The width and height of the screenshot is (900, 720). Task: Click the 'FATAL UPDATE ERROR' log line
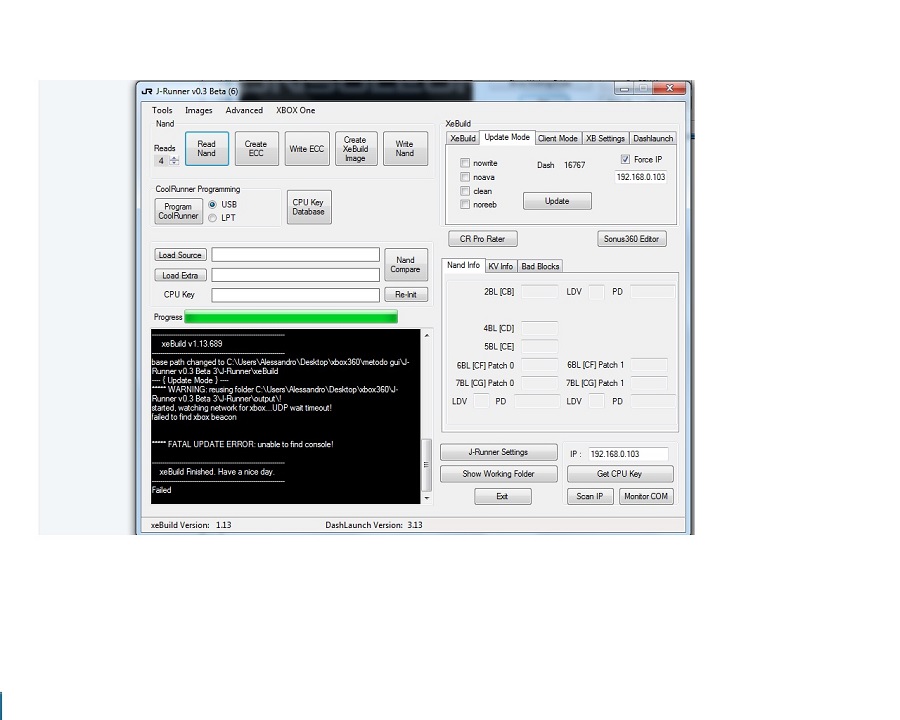pos(242,444)
